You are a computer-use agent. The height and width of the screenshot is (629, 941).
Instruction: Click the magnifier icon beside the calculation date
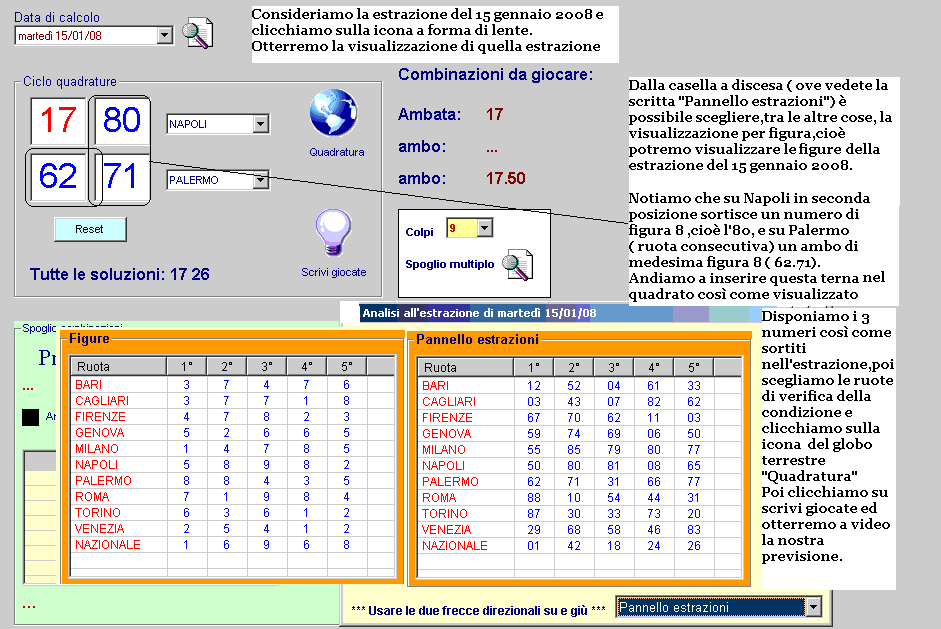197,34
